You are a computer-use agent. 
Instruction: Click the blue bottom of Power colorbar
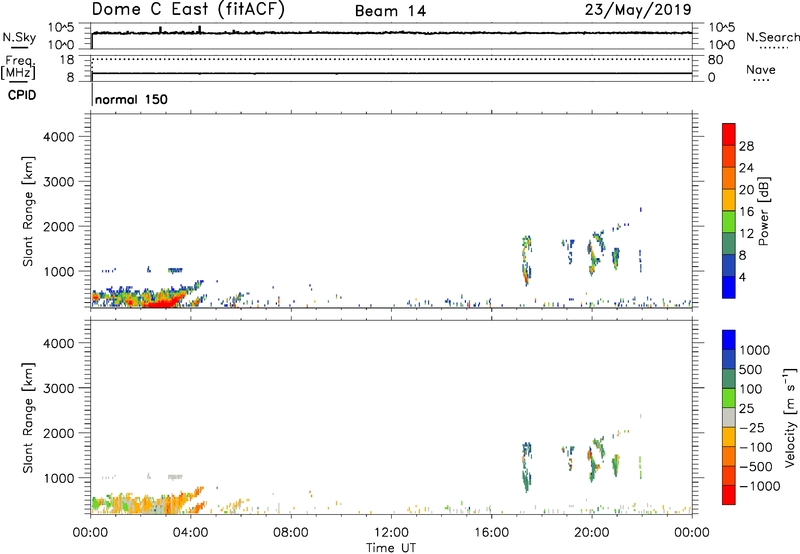(729, 288)
